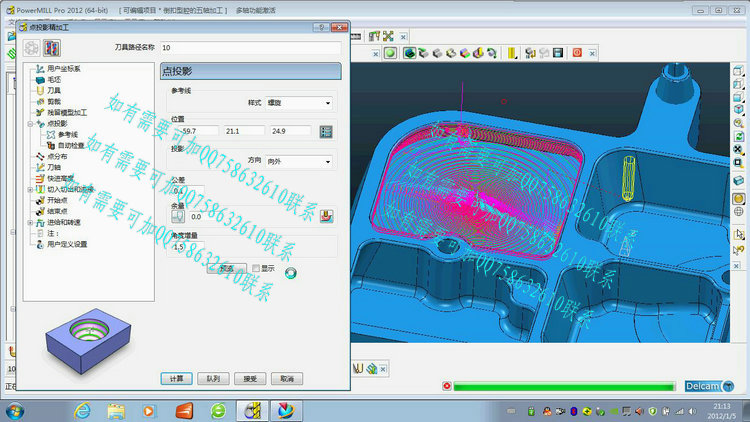Open the file explorer folder on taskbar
This screenshot has height=422, width=750.
click(x=116, y=411)
